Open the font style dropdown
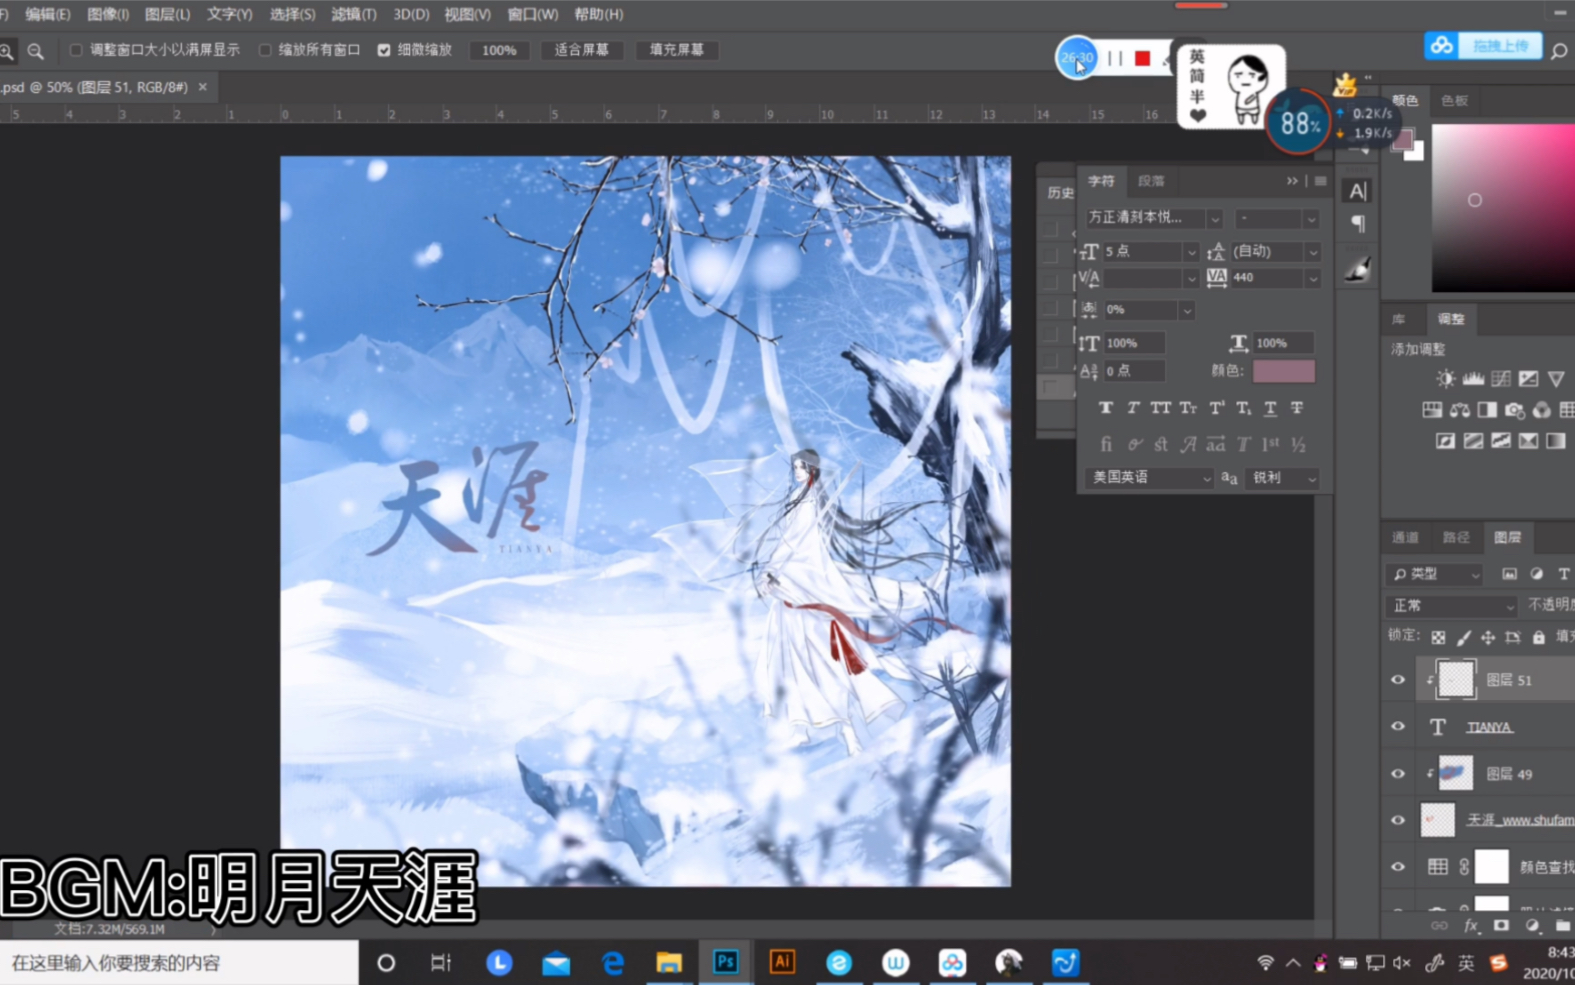This screenshot has height=985, width=1575. coord(1311,218)
